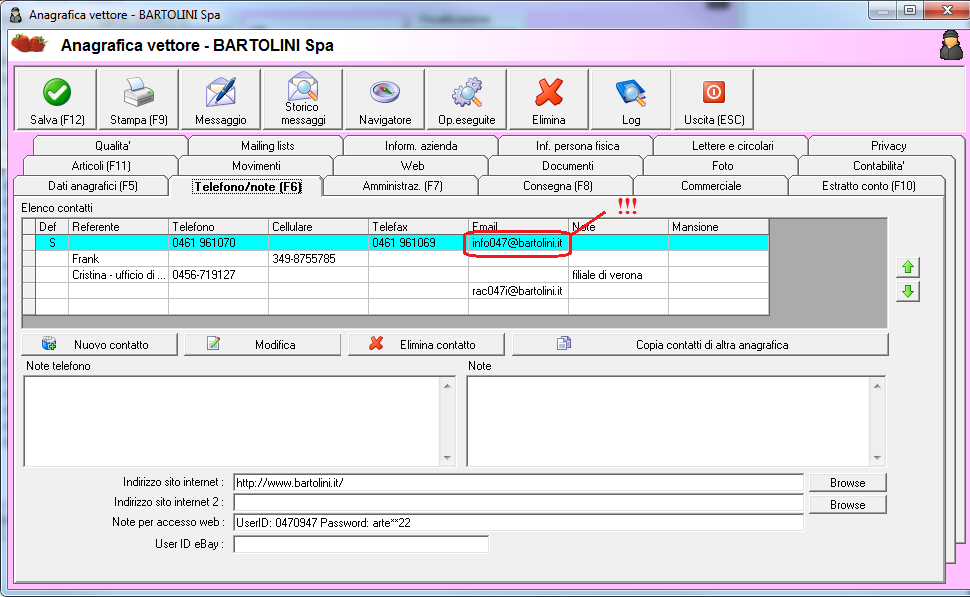Click the Indirizzo sito internet field

pyautogui.click(x=518, y=483)
